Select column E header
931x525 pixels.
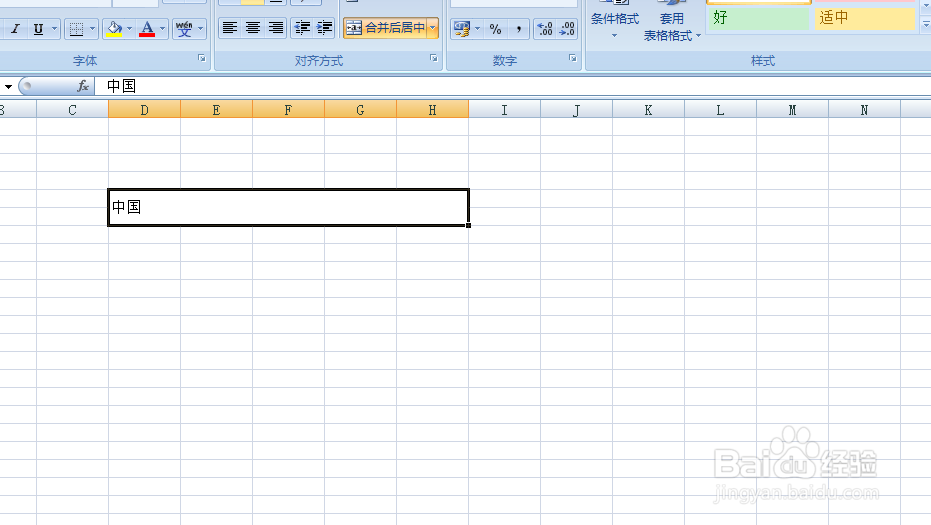click(216, 110)
